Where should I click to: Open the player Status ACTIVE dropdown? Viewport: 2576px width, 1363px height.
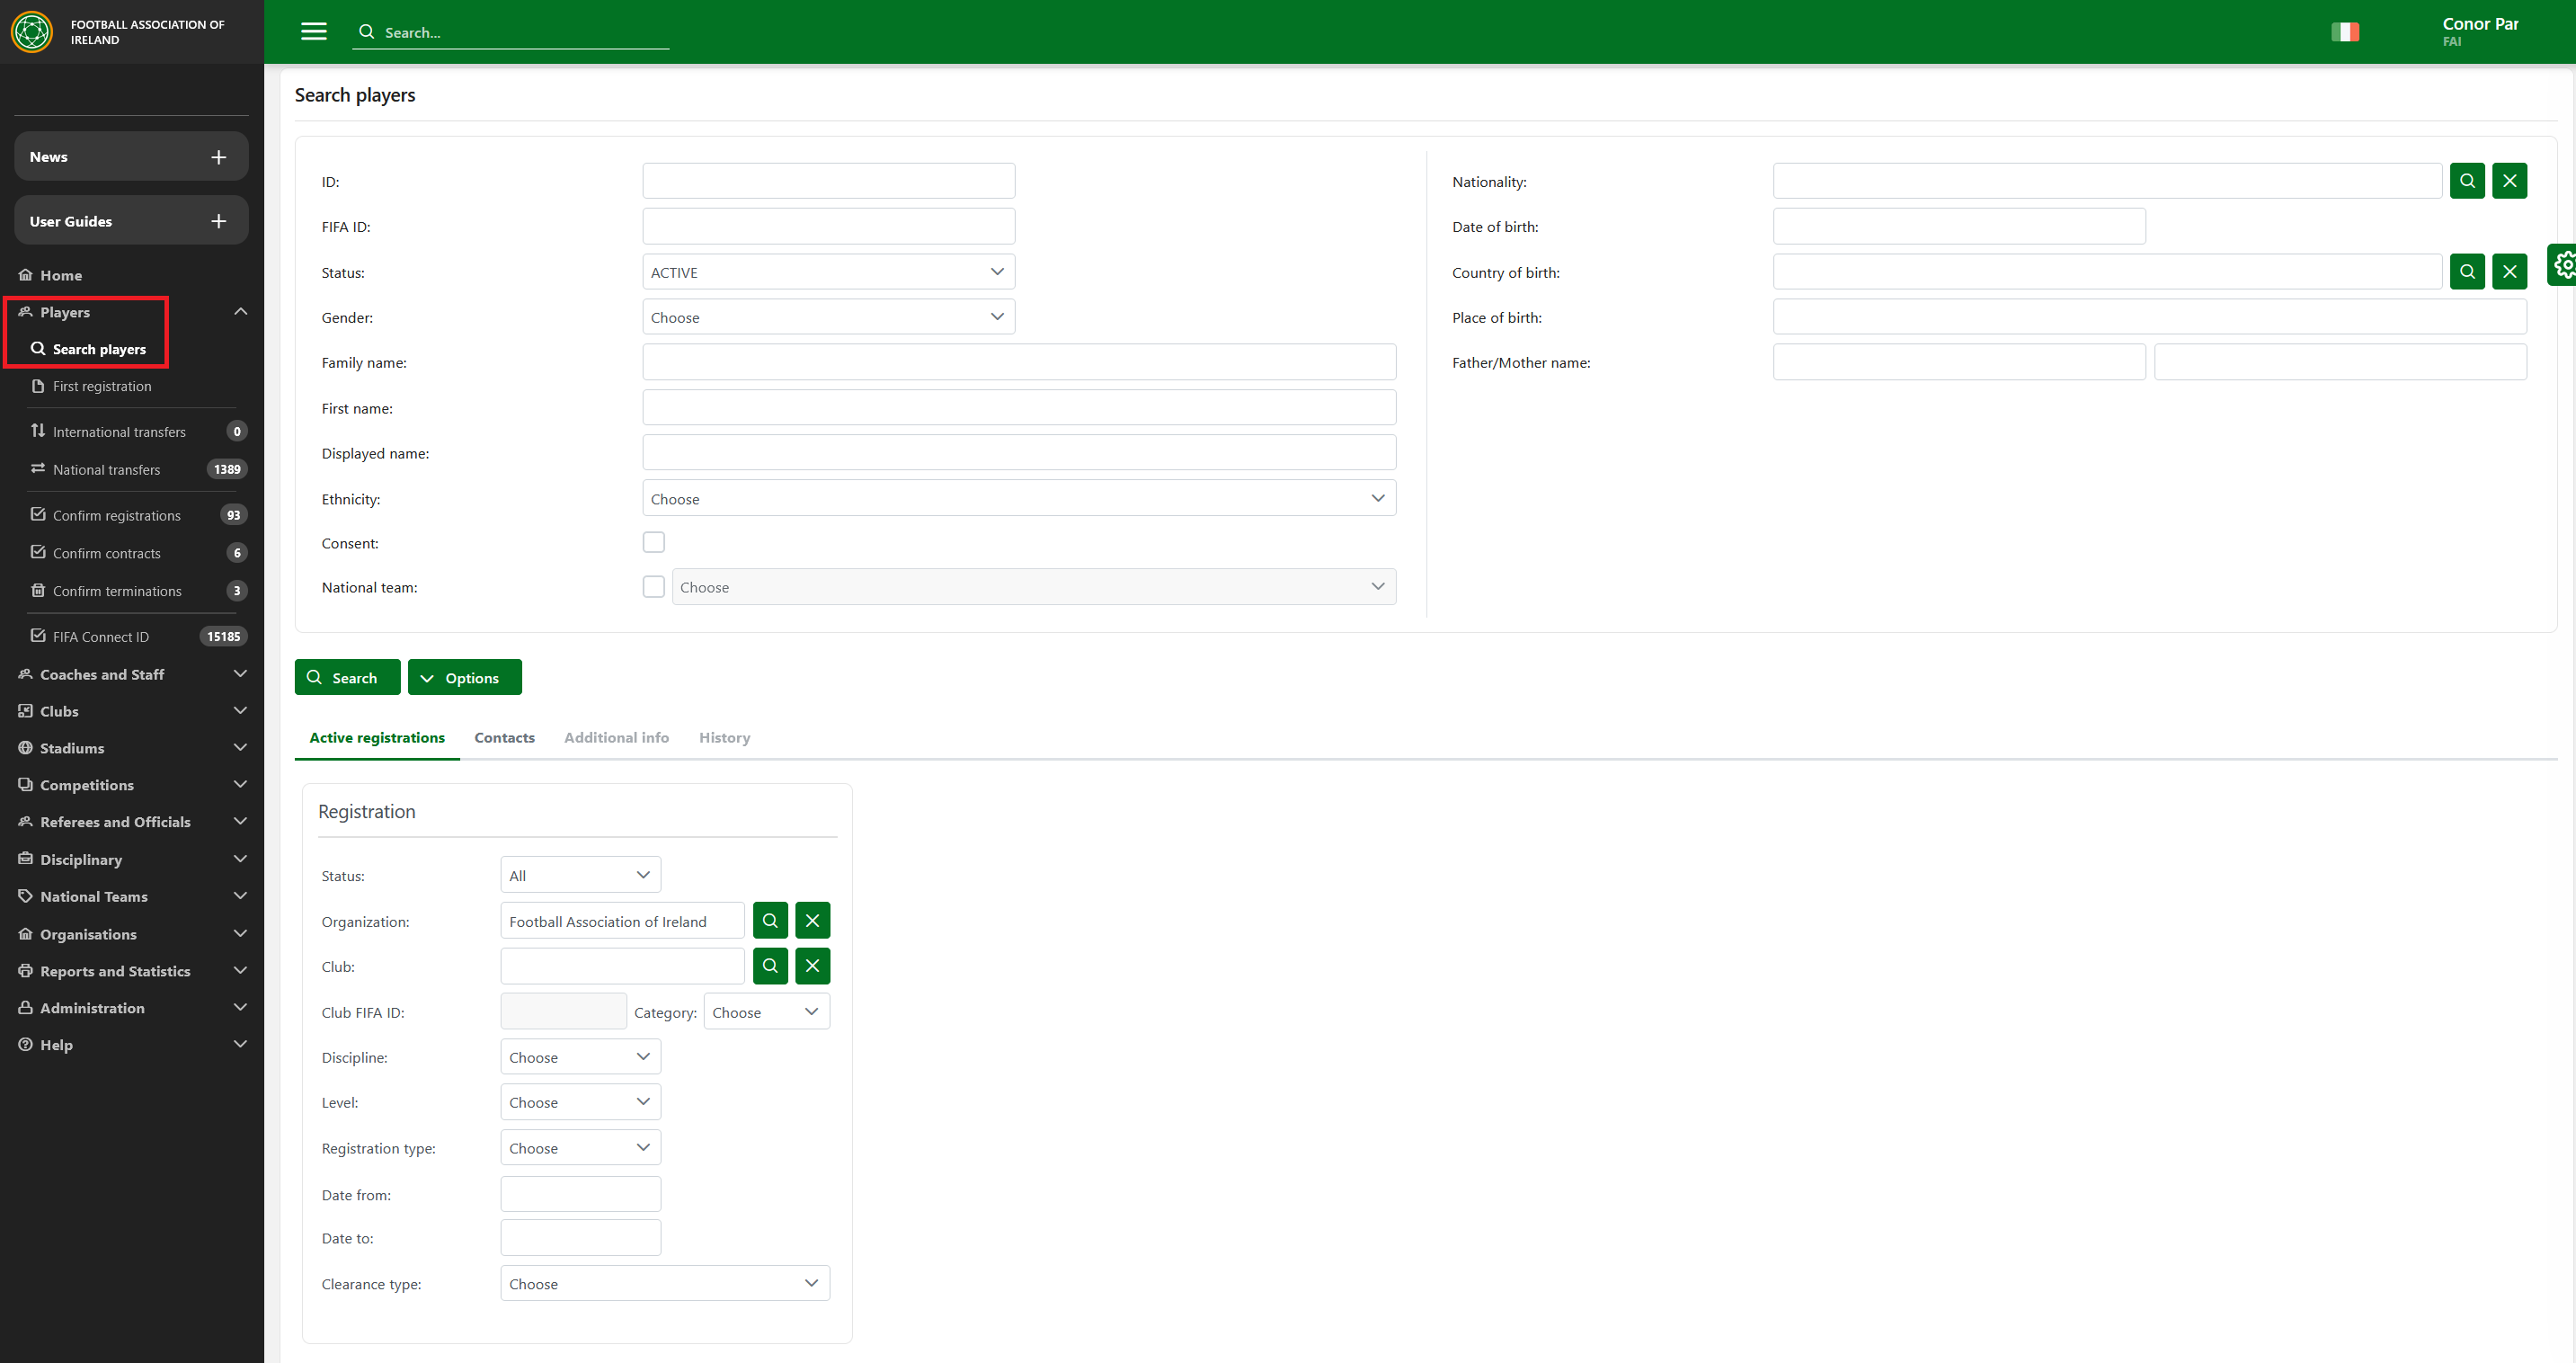pyautogui.click(x=828, y=272)
